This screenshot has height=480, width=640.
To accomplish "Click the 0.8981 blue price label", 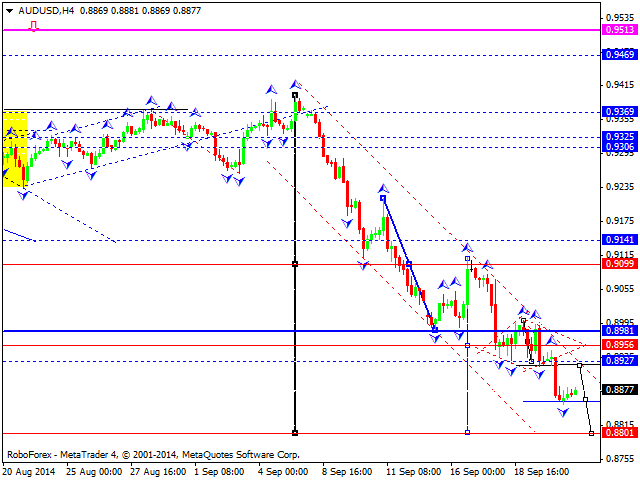I will coord(620,331).
